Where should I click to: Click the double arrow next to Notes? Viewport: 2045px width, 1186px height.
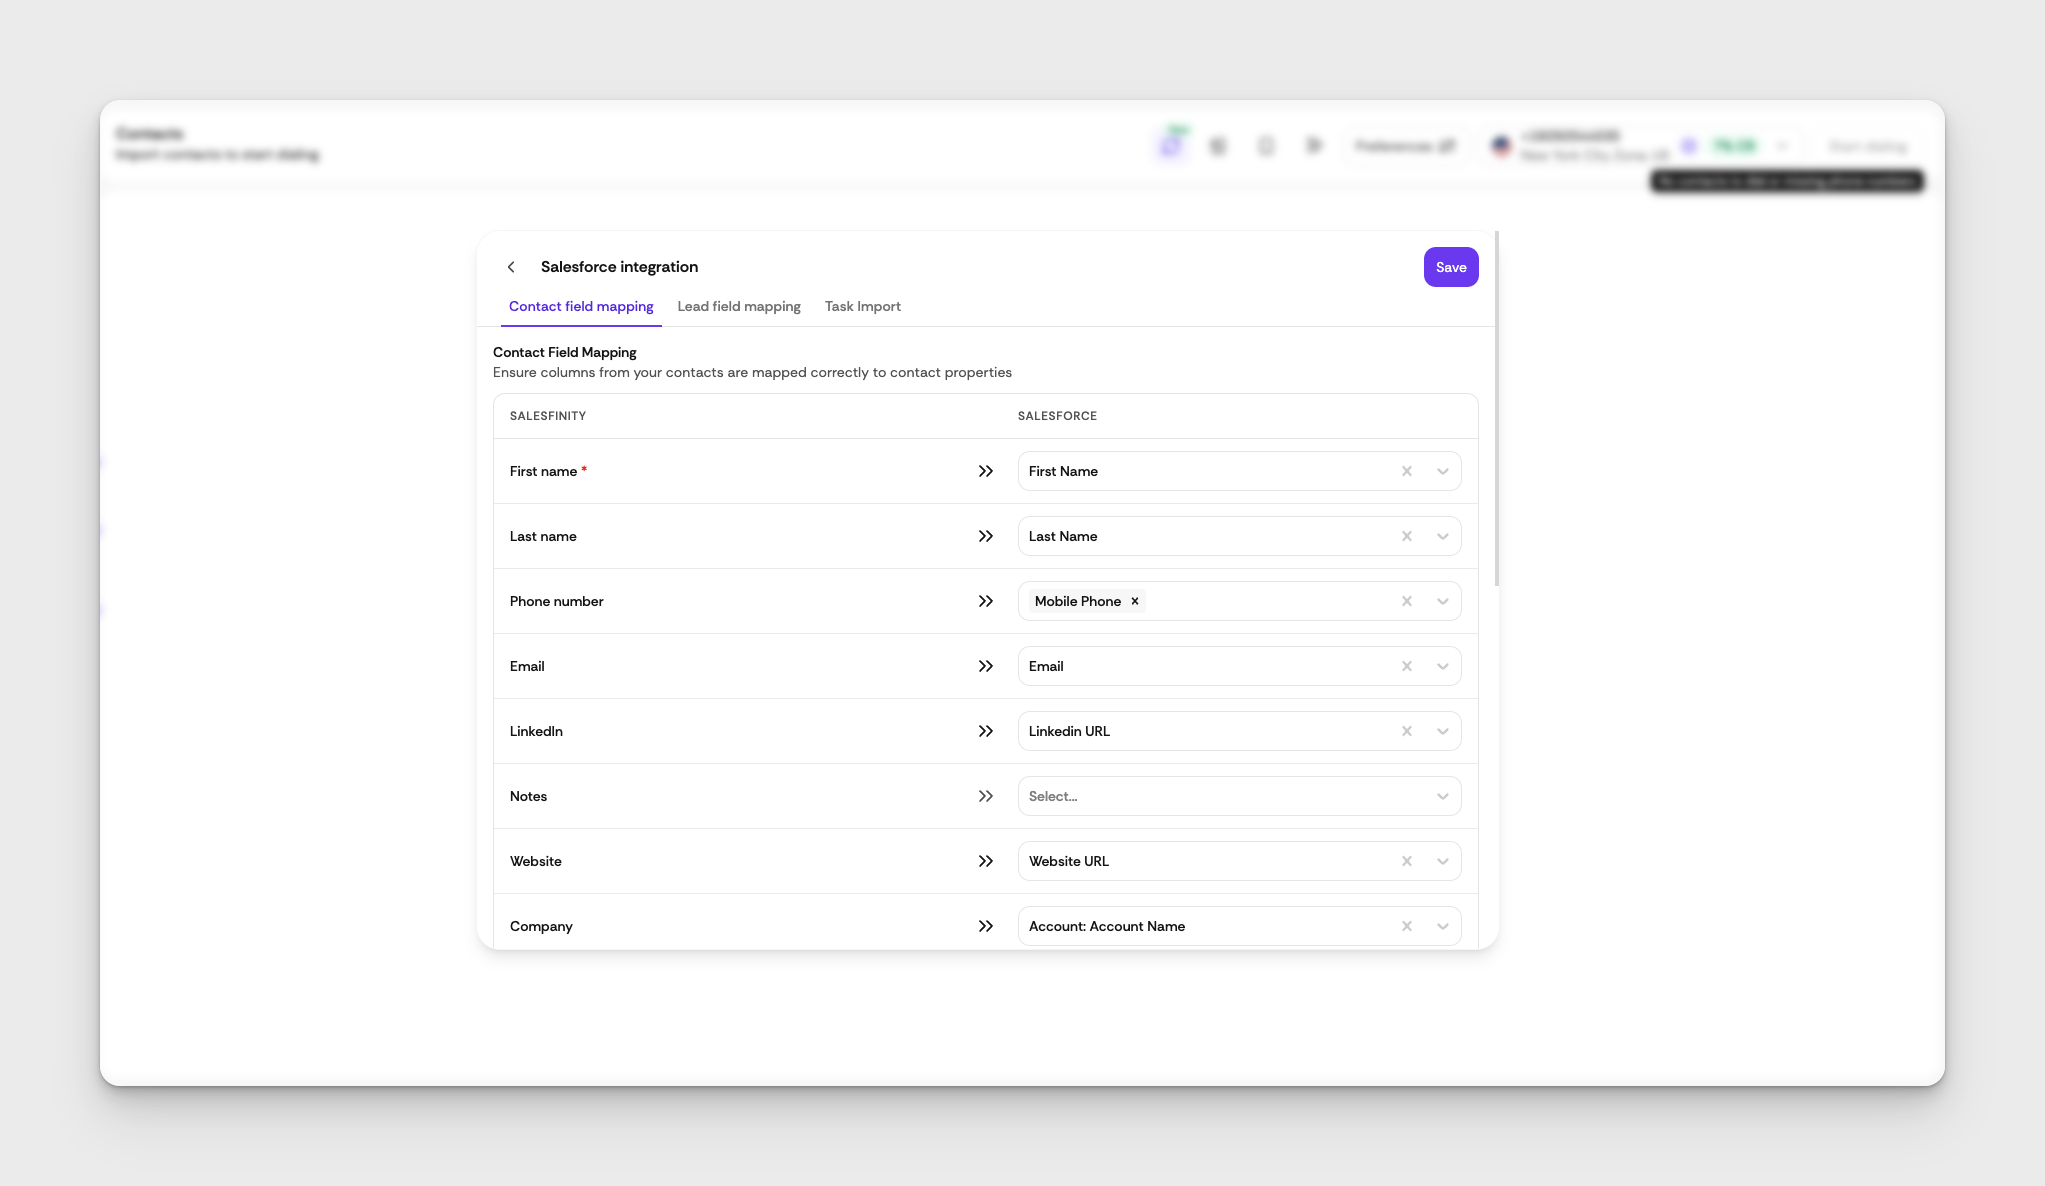pos(985,796)
